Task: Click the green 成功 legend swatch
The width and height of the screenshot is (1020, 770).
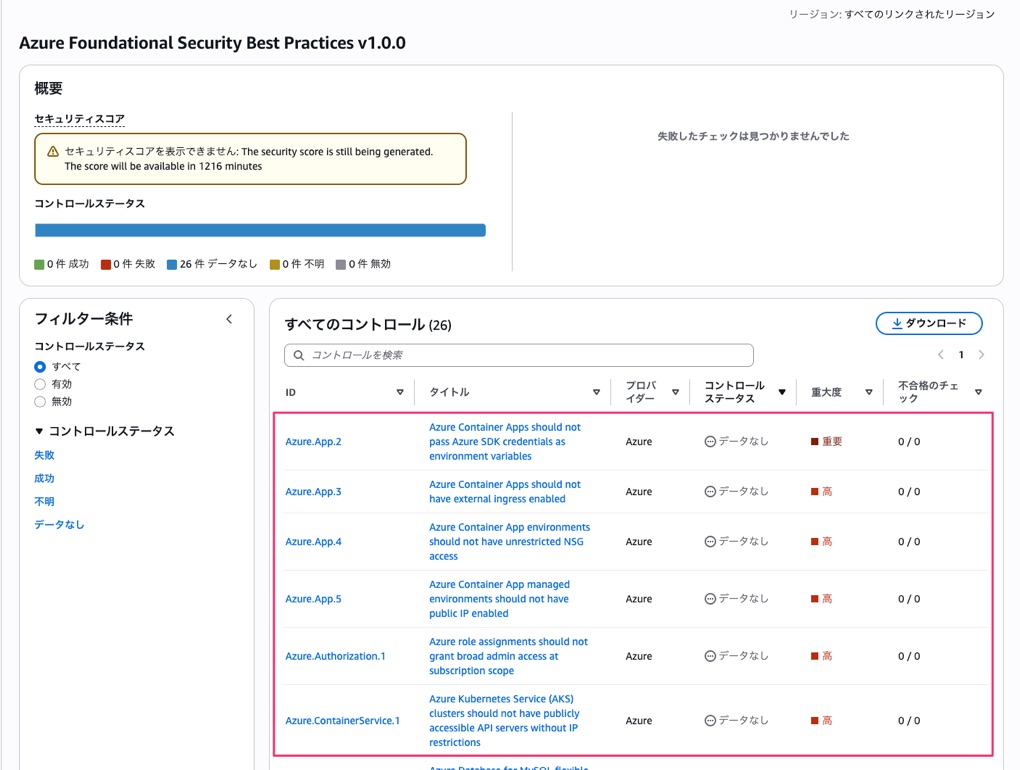Action: [39, 265]
